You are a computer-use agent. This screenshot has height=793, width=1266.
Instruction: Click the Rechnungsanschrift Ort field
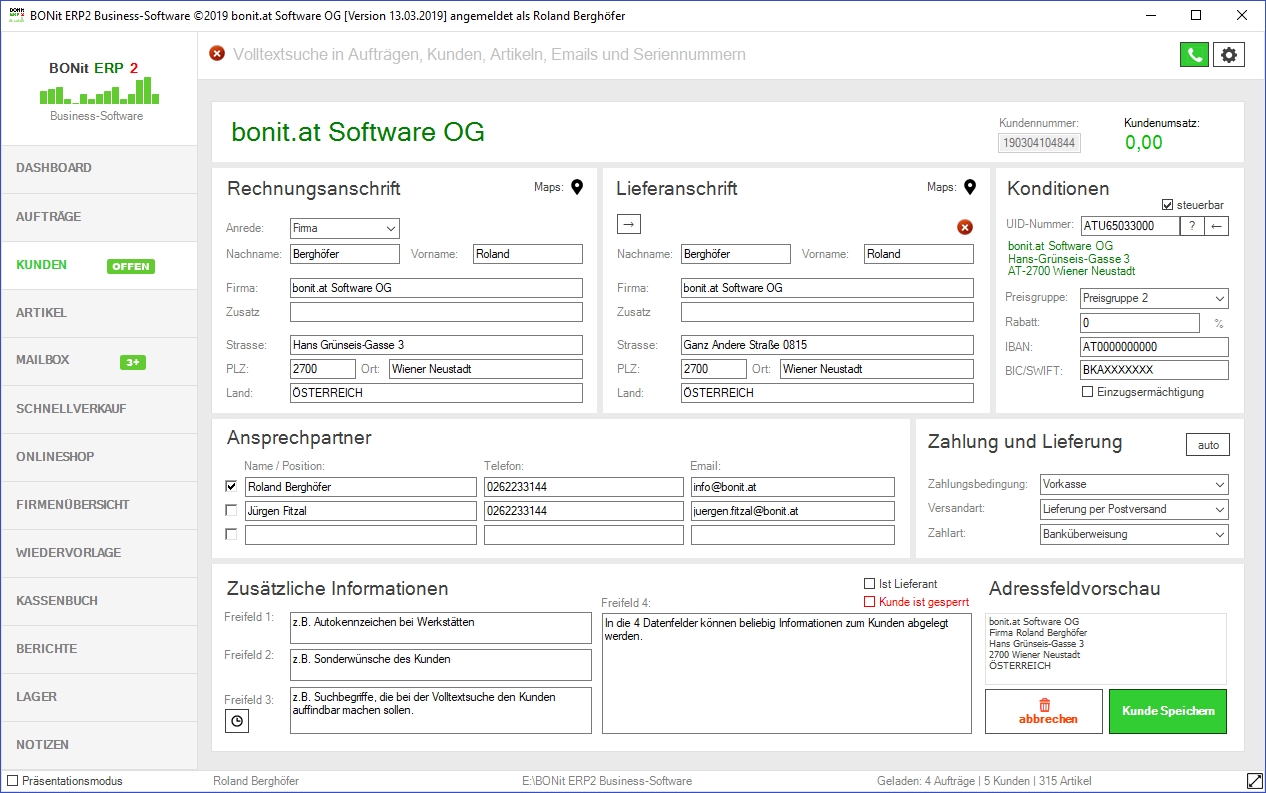(485, 369)
